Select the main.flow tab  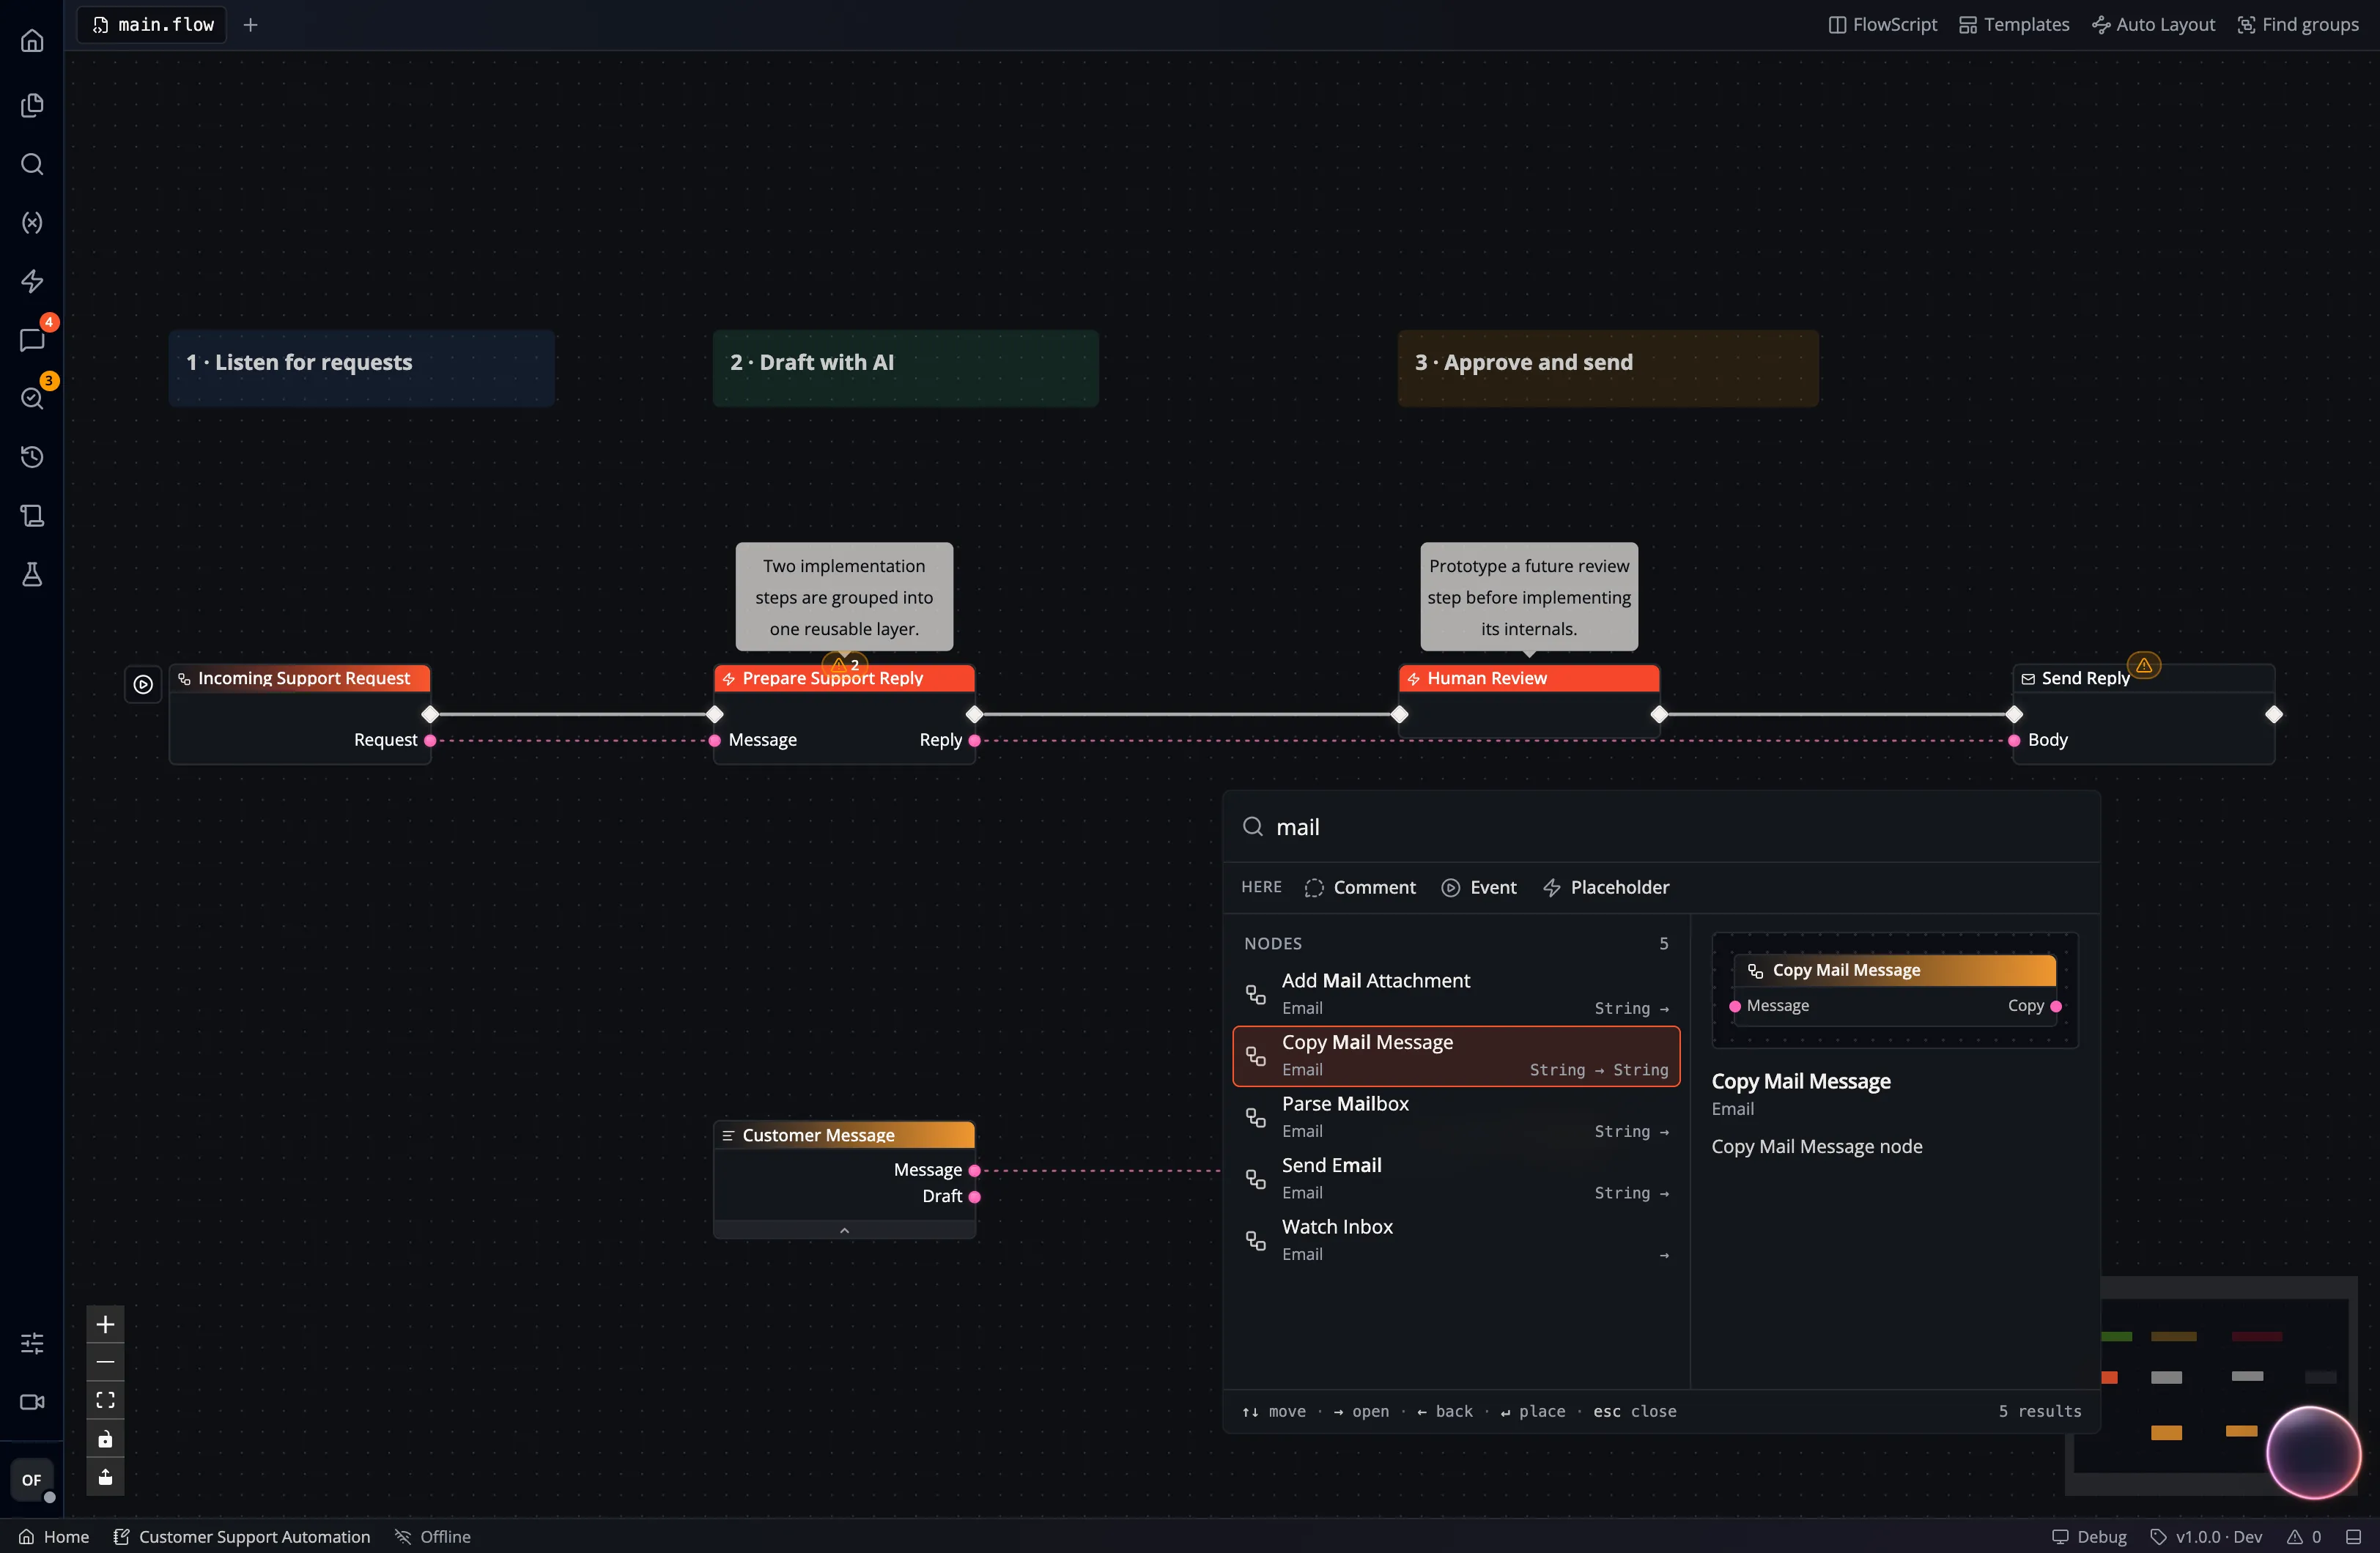pos(152,24)
